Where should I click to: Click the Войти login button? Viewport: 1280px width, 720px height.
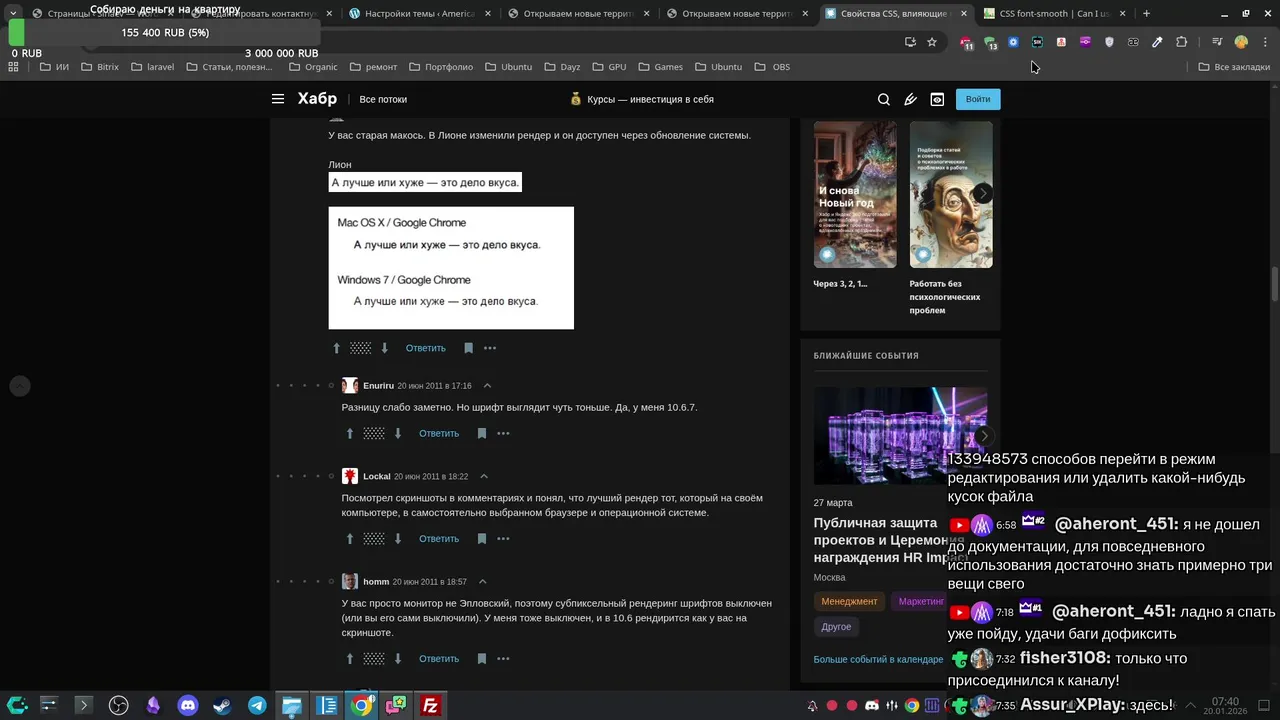click(978, 99)
